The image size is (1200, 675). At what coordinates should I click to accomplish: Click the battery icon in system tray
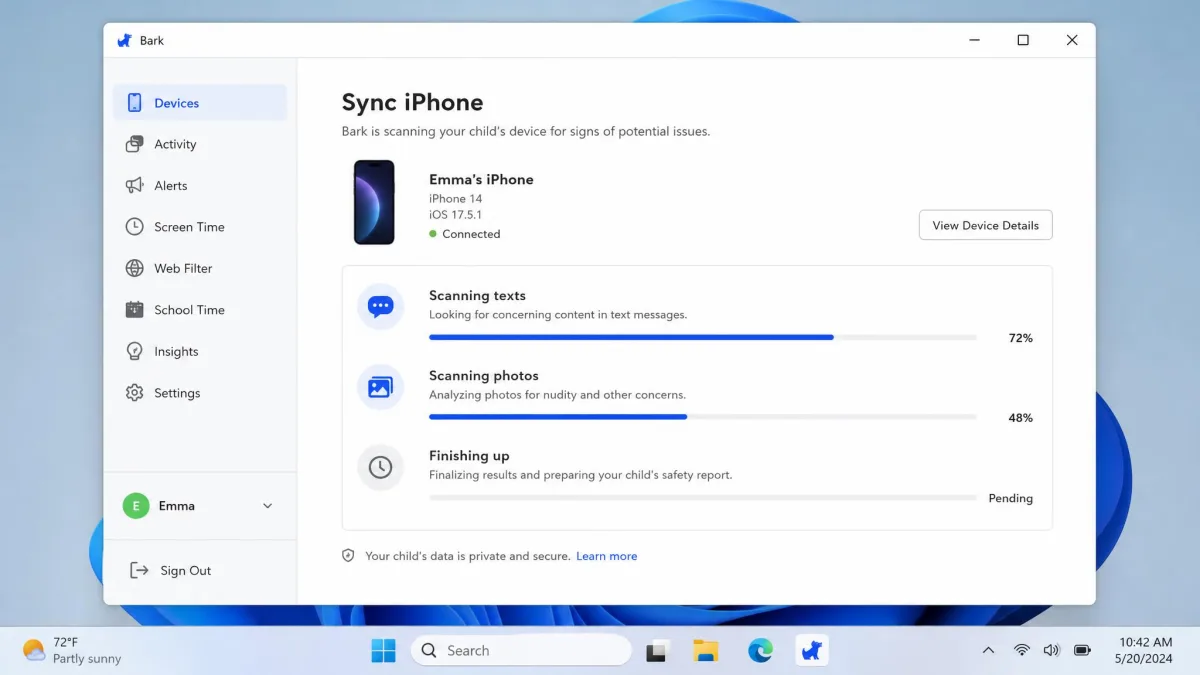click(x=1082, y=650)
